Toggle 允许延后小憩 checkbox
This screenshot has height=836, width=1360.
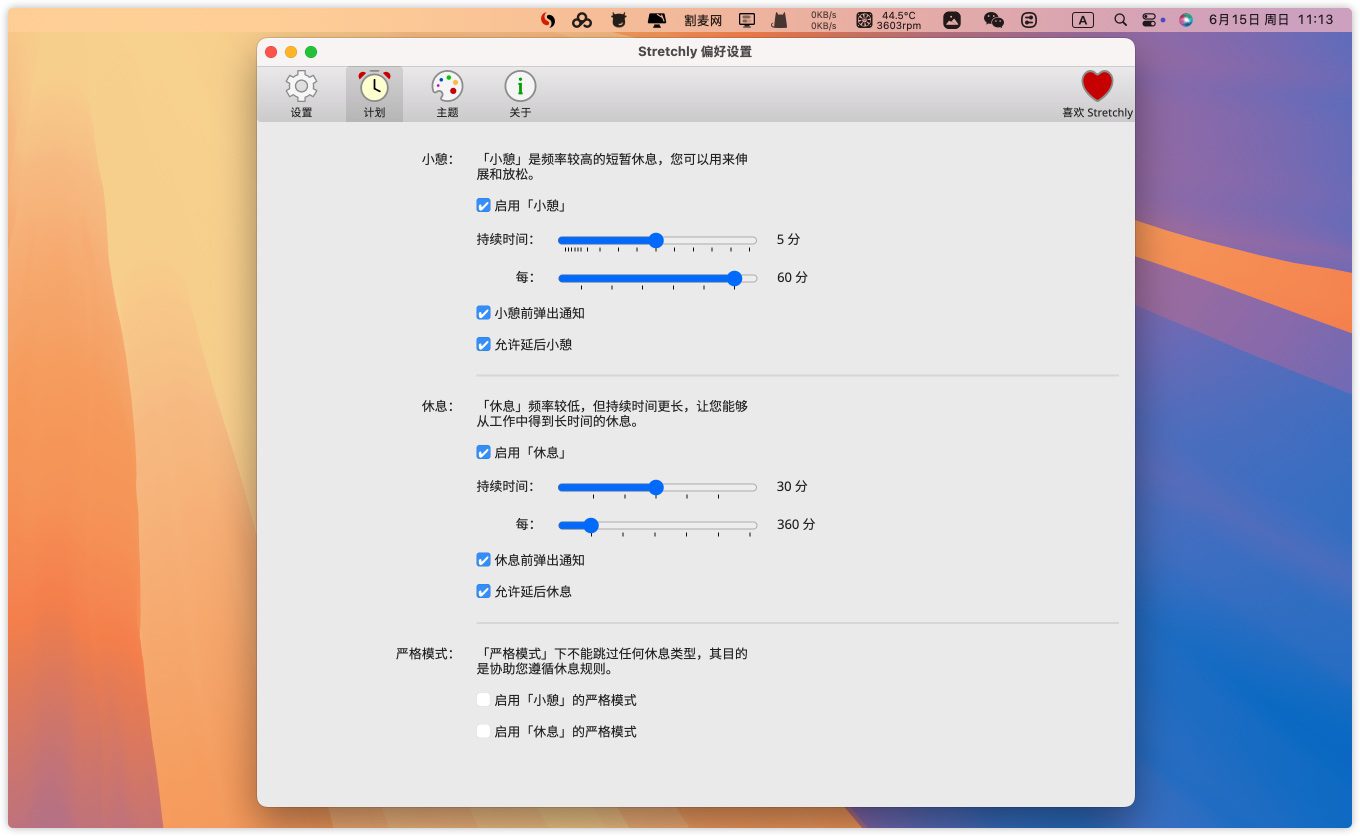coord(484,344)
